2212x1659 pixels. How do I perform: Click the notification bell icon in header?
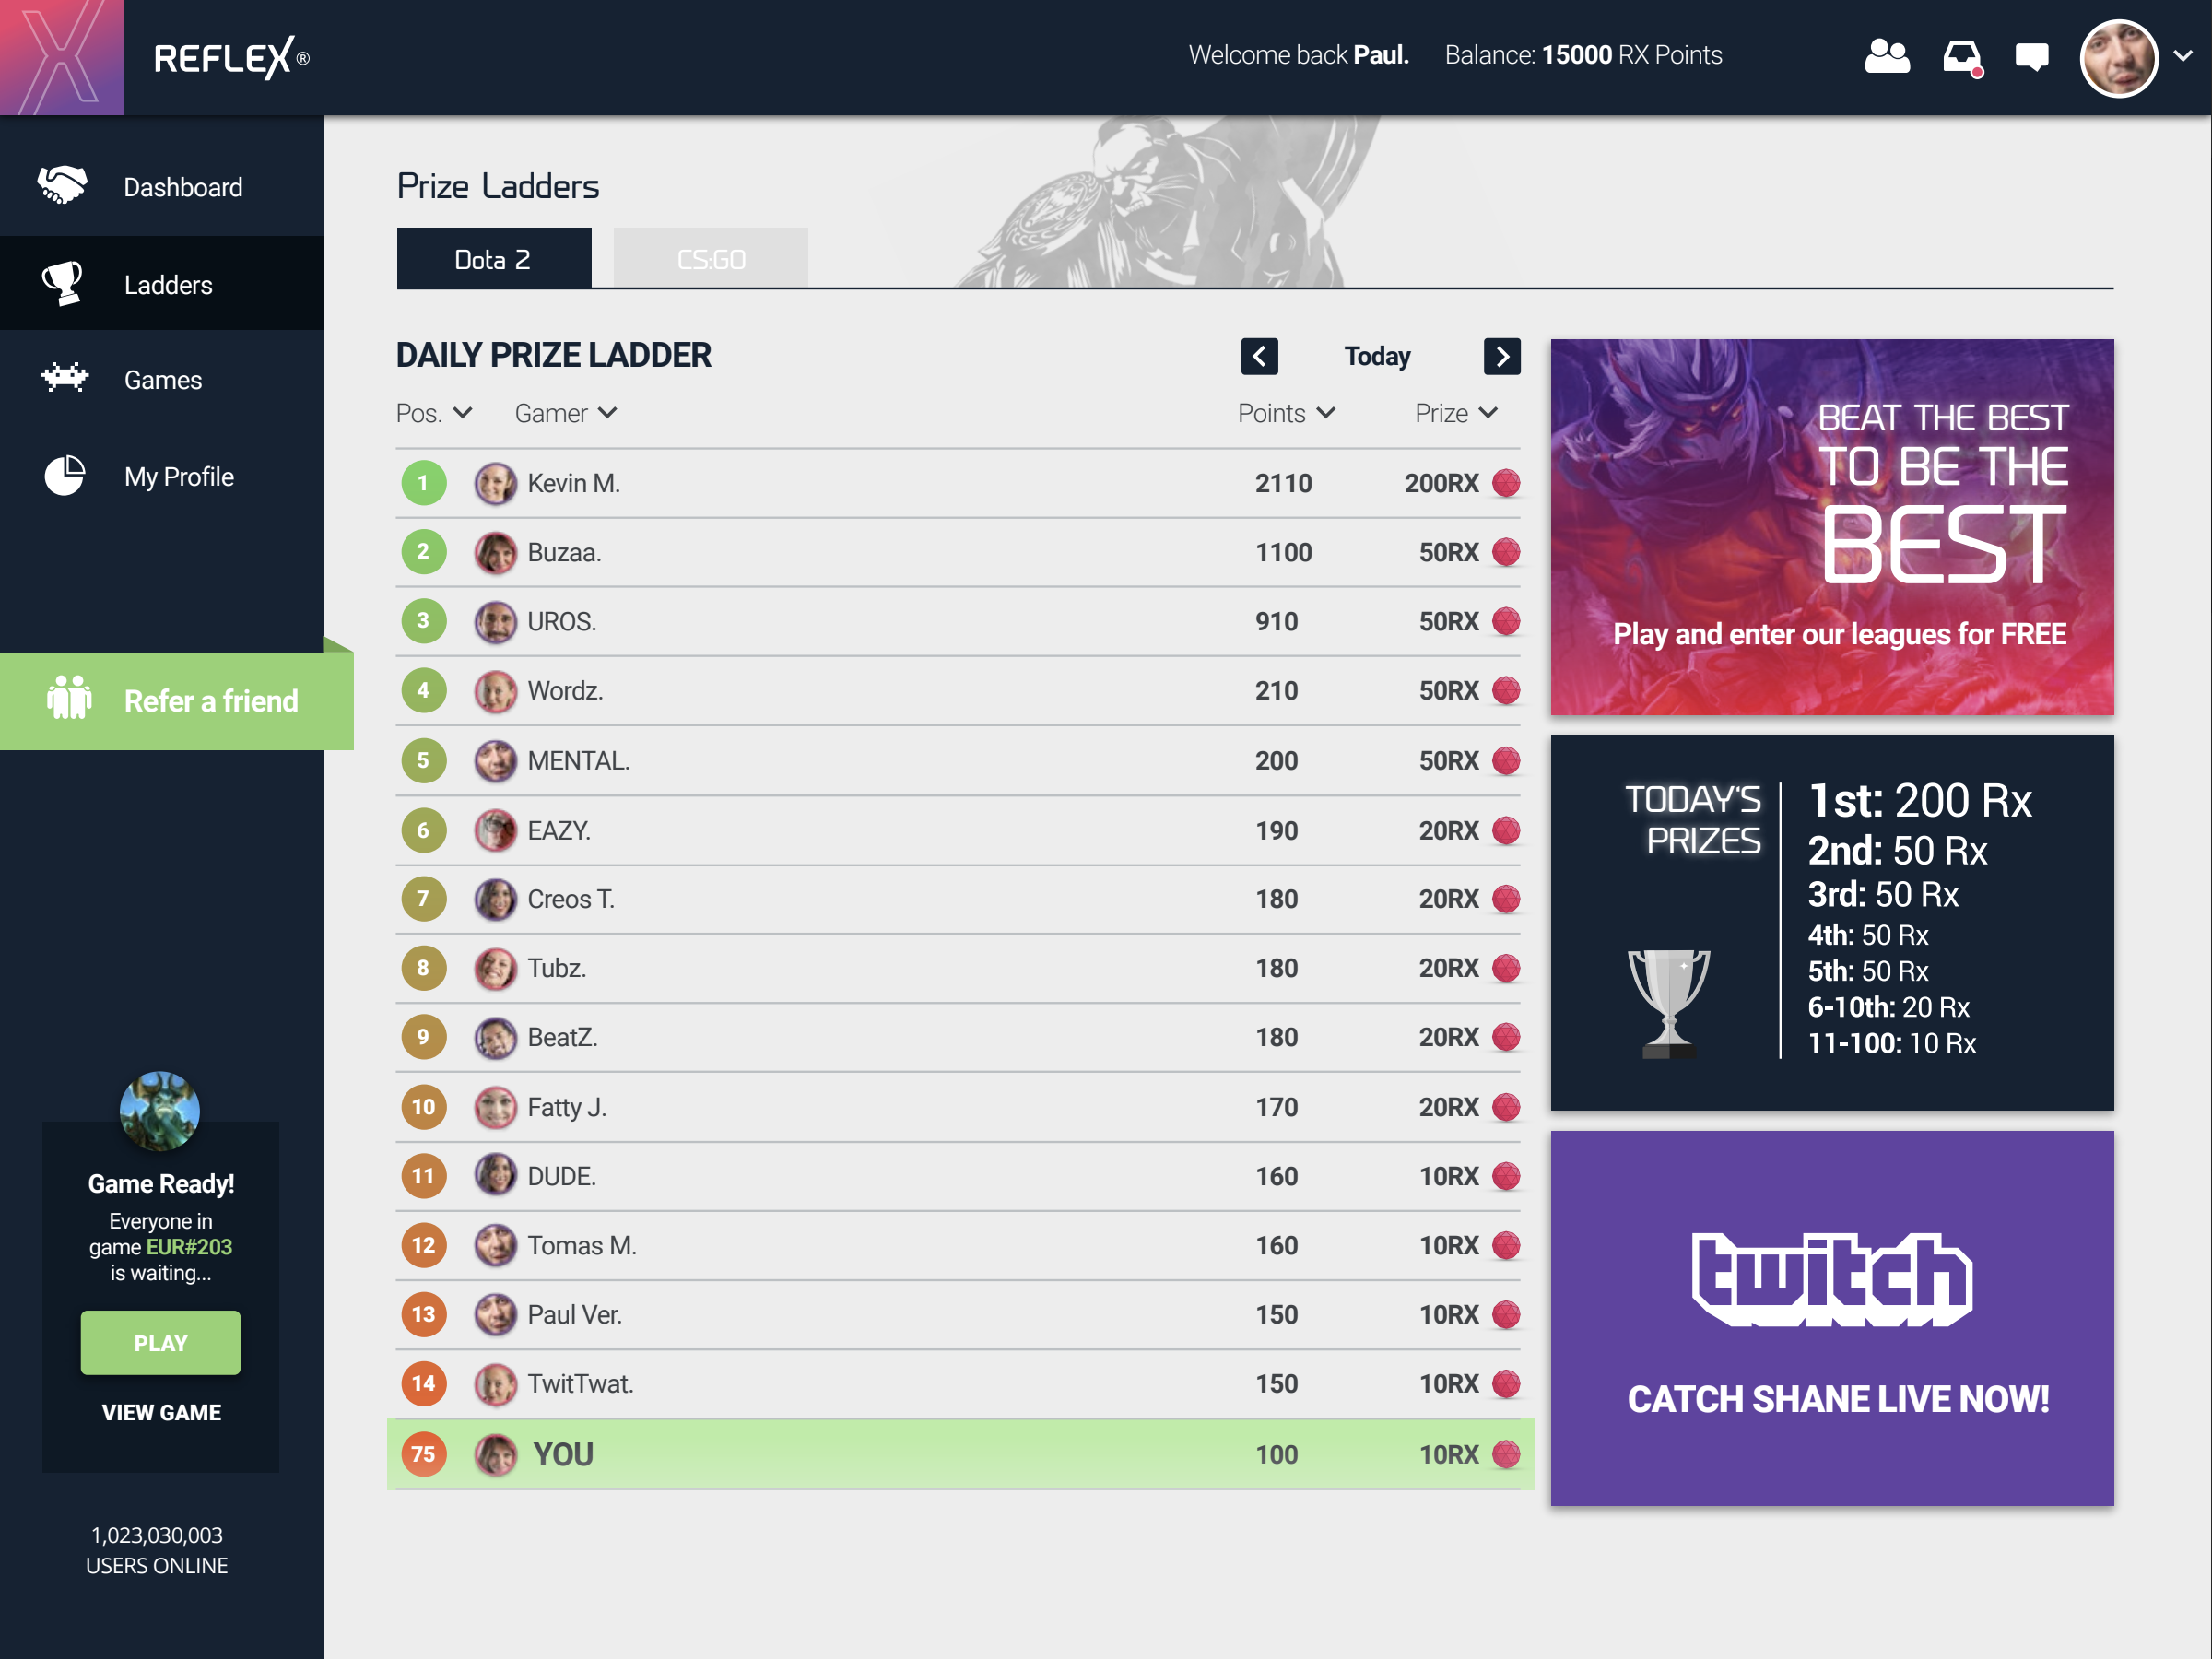(x=1963, y=56)
